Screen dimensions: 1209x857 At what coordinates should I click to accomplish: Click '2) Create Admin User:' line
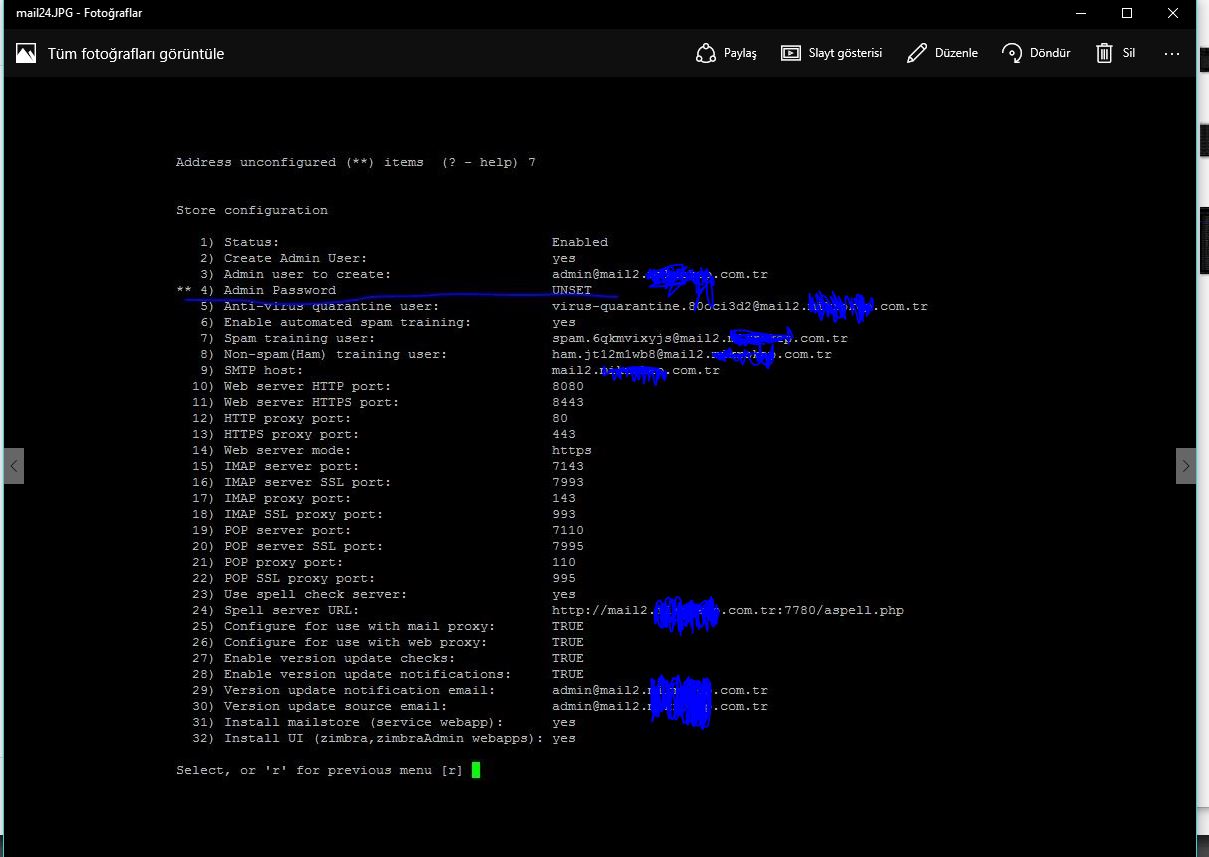pyautogui.click(x=284, y=258)
